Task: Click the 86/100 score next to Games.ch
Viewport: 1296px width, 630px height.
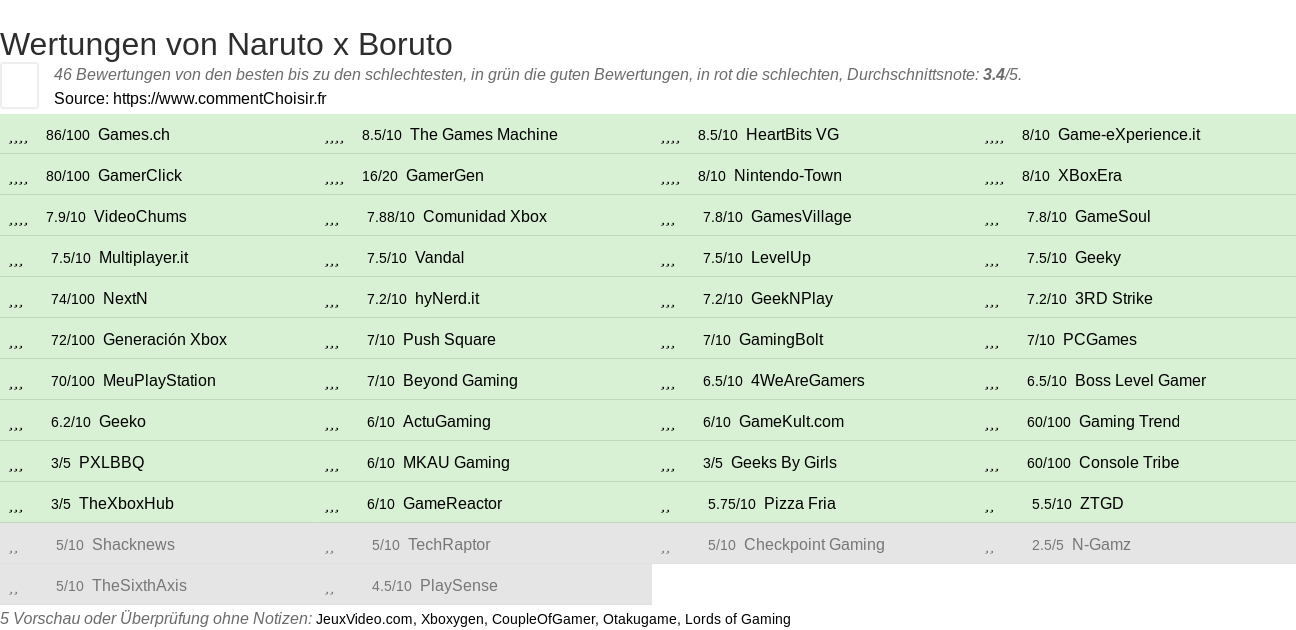Action: coord(67,135)
